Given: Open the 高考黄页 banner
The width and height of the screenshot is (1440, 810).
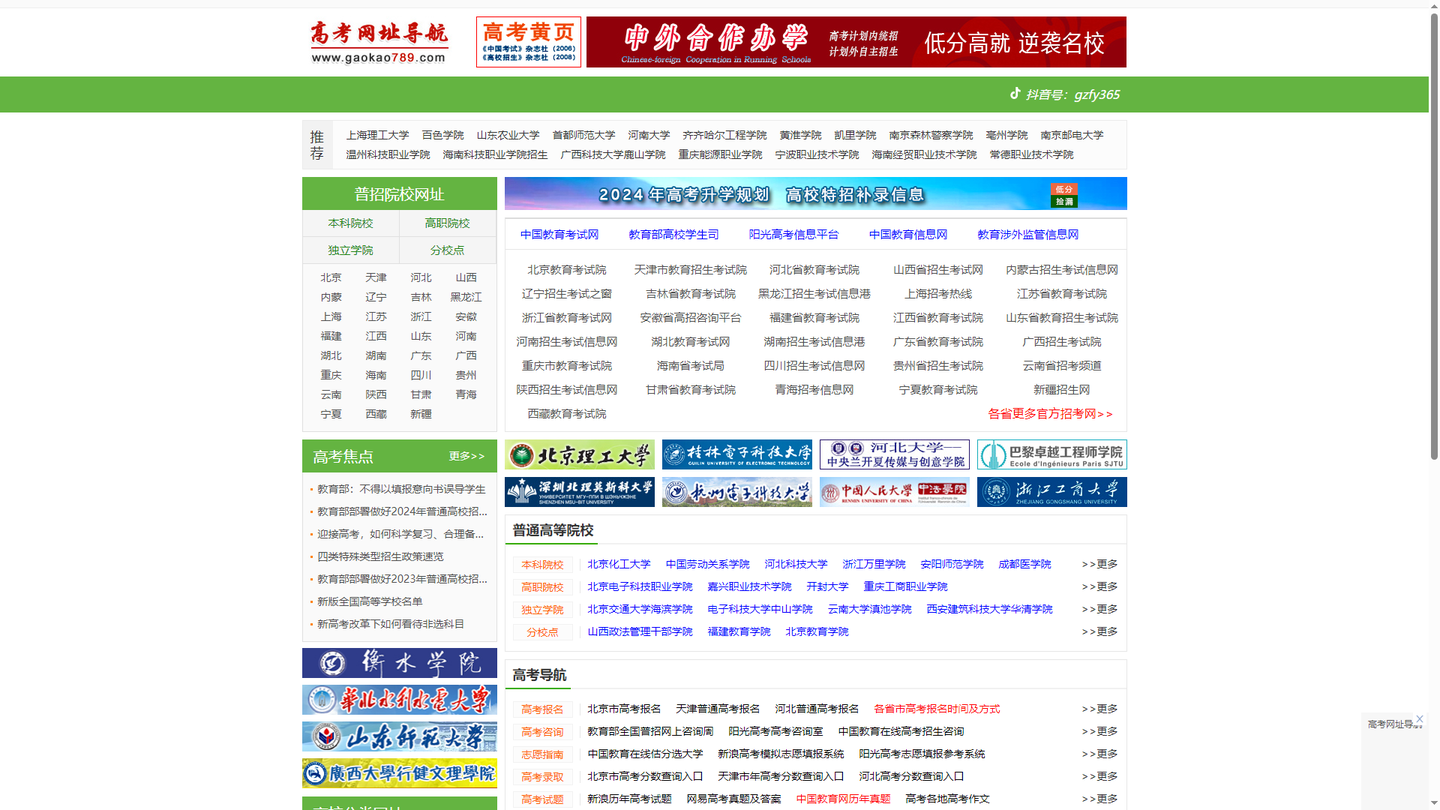Looking at the screenshot, I should (528, 42).
